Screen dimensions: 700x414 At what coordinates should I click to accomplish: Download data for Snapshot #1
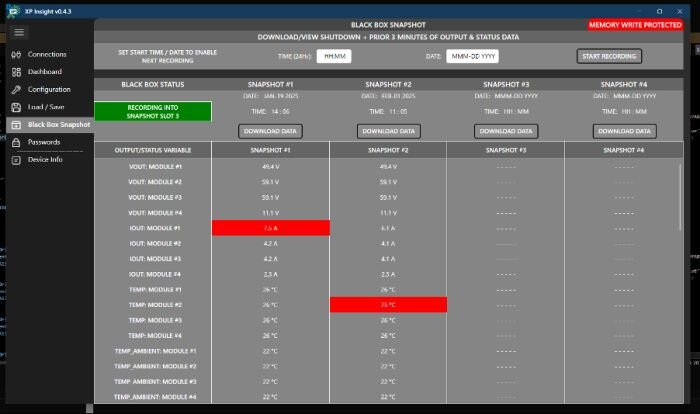(270, 131)
